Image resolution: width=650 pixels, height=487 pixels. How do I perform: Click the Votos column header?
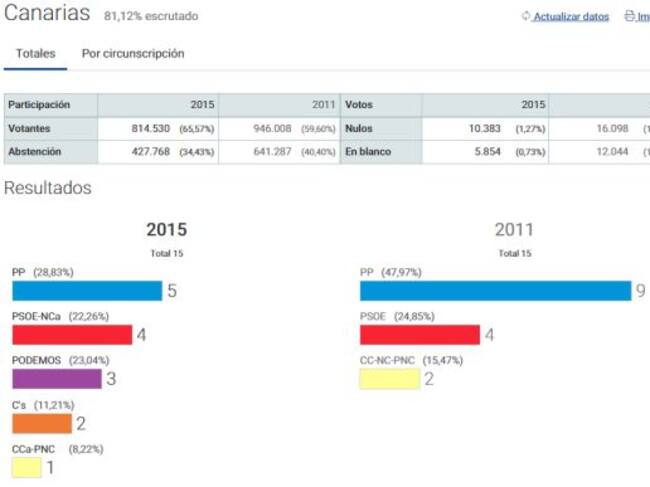359,105
